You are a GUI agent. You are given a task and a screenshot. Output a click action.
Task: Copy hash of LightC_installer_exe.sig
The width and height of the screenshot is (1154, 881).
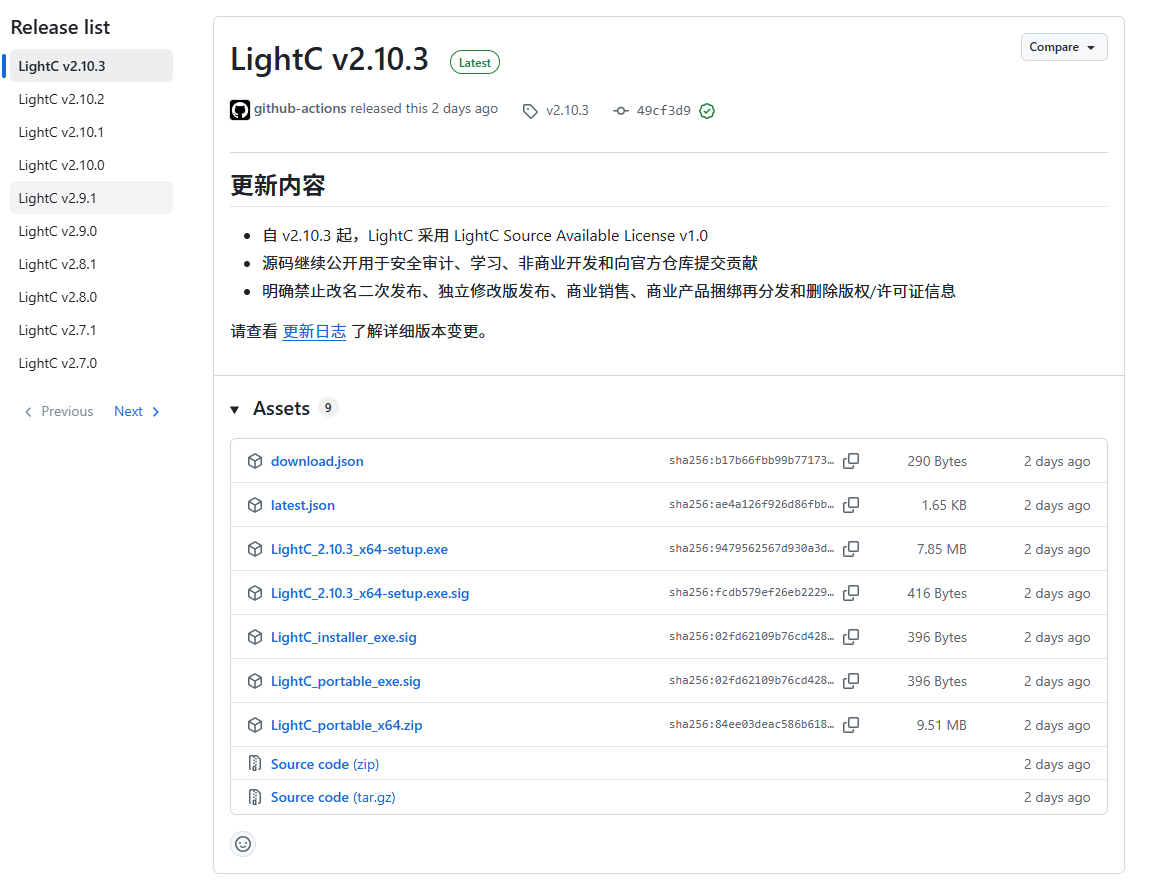click(x=851, y=637)
